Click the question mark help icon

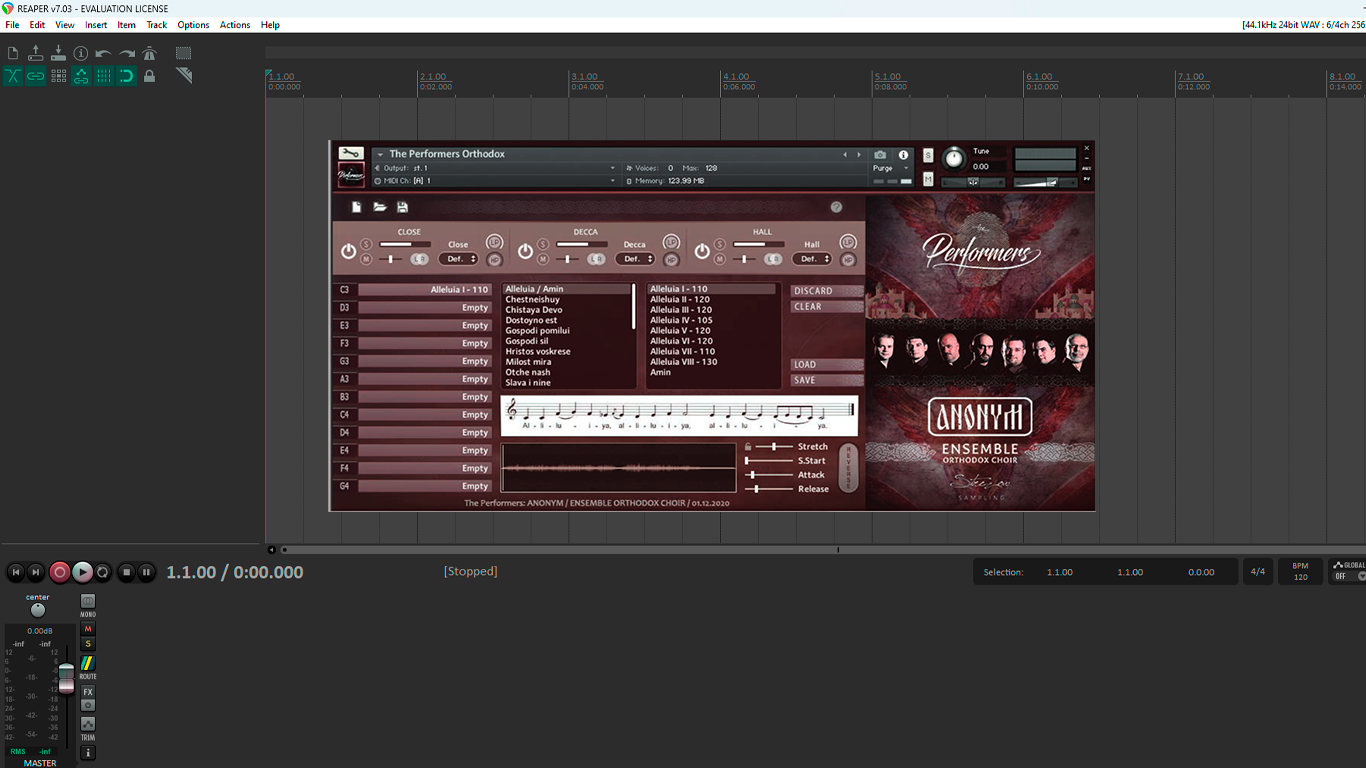click(836, 207)
